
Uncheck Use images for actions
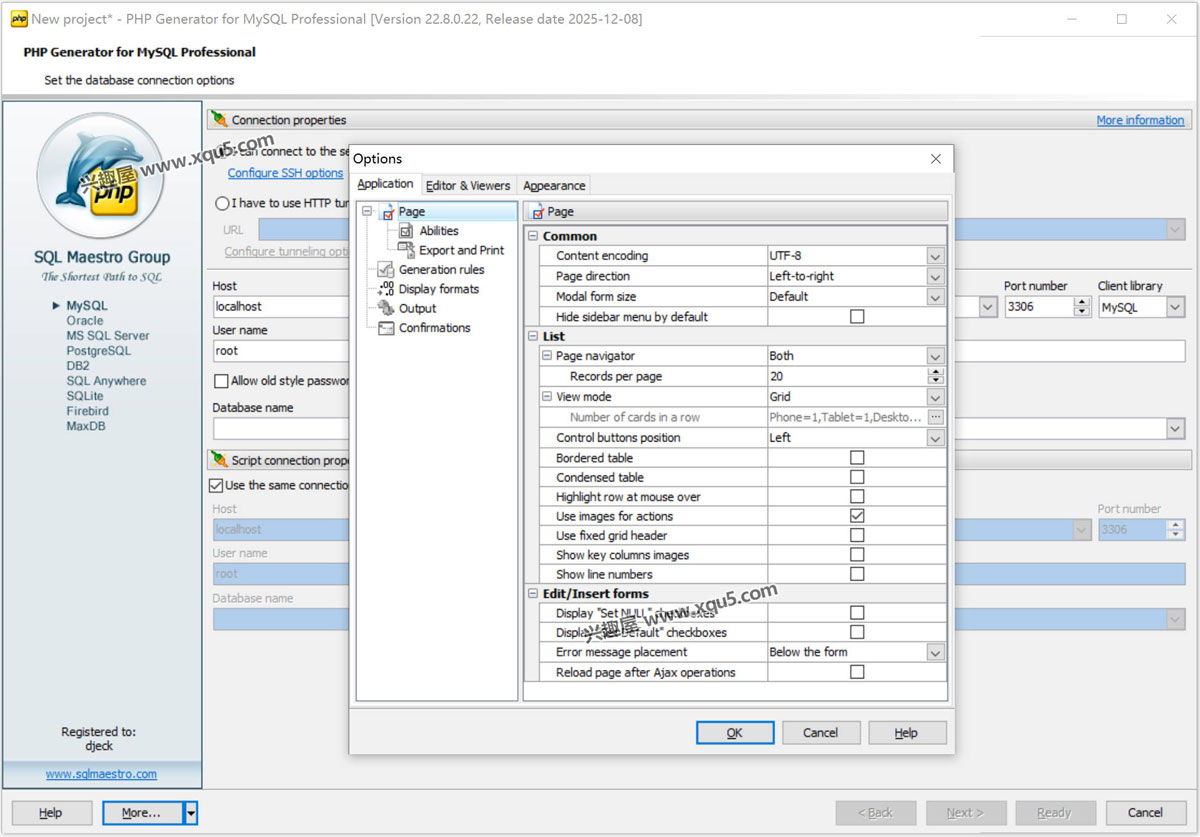pos(856,516)
